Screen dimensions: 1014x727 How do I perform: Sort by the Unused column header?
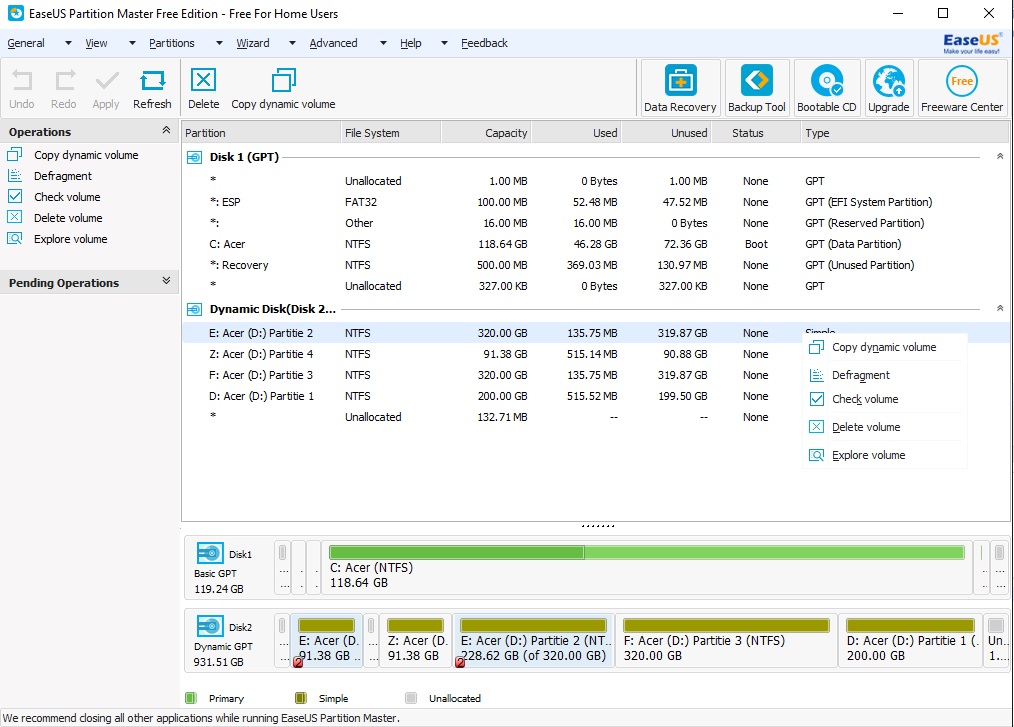pyautogui.click(x=667, y=133)
